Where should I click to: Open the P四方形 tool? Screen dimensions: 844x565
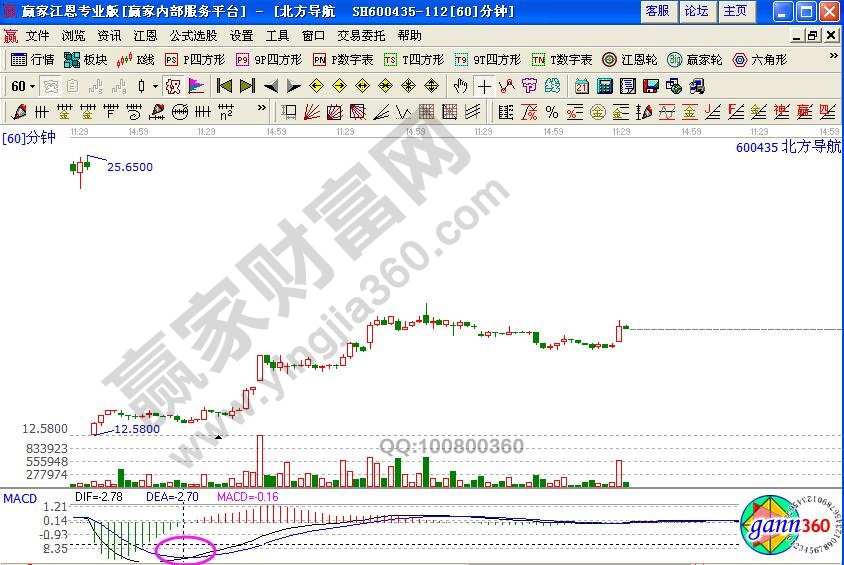[x=194, y=60]
